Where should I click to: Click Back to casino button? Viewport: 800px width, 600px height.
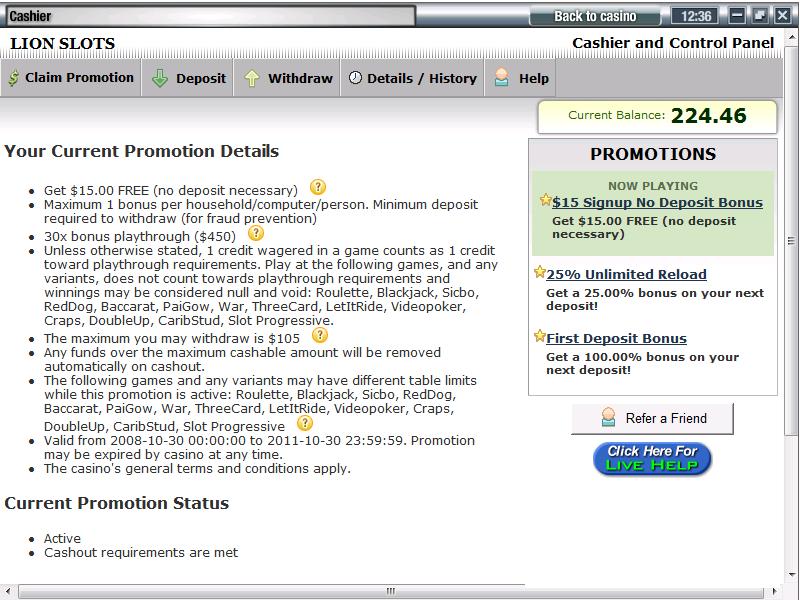(x=595, y=16)
